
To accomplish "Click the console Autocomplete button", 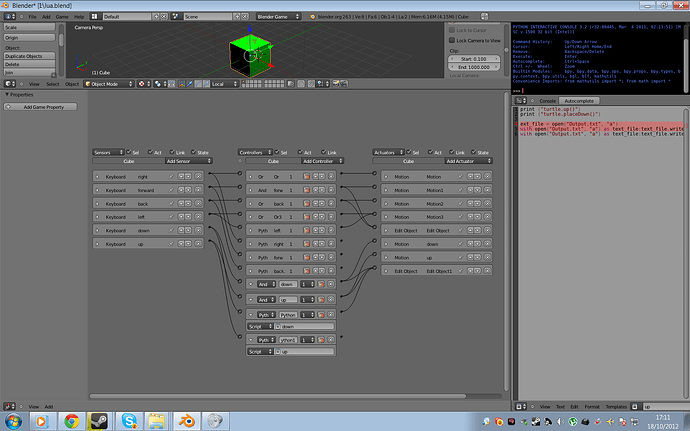I will [579, 100].
